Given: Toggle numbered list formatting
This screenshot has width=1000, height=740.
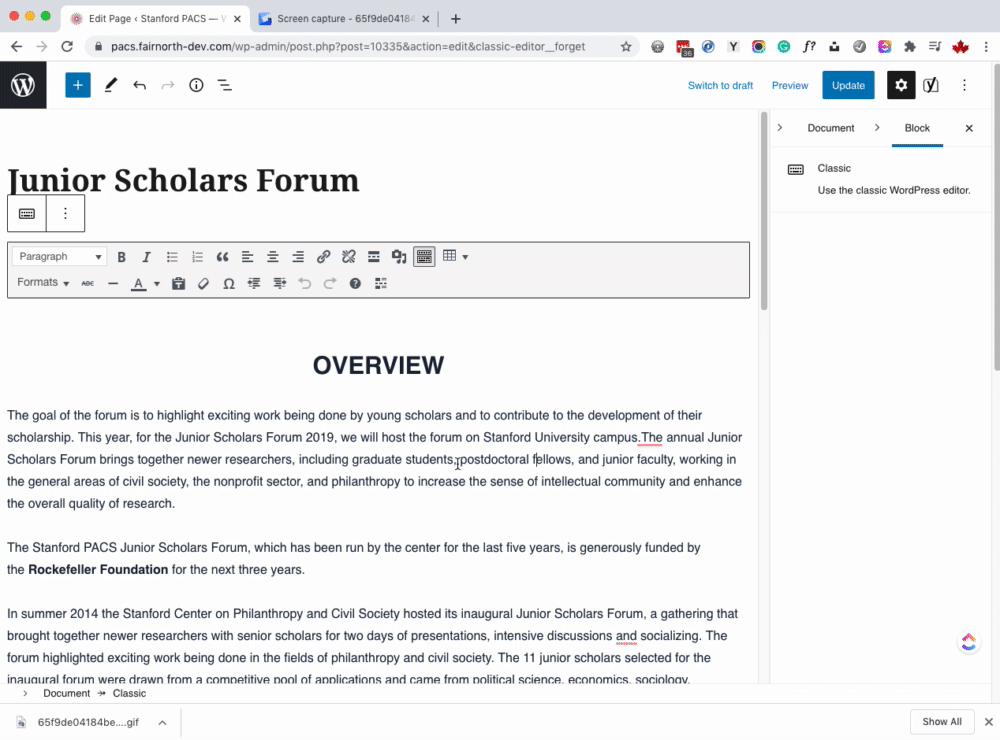Looking at the screenshot, I should point(197,256).
